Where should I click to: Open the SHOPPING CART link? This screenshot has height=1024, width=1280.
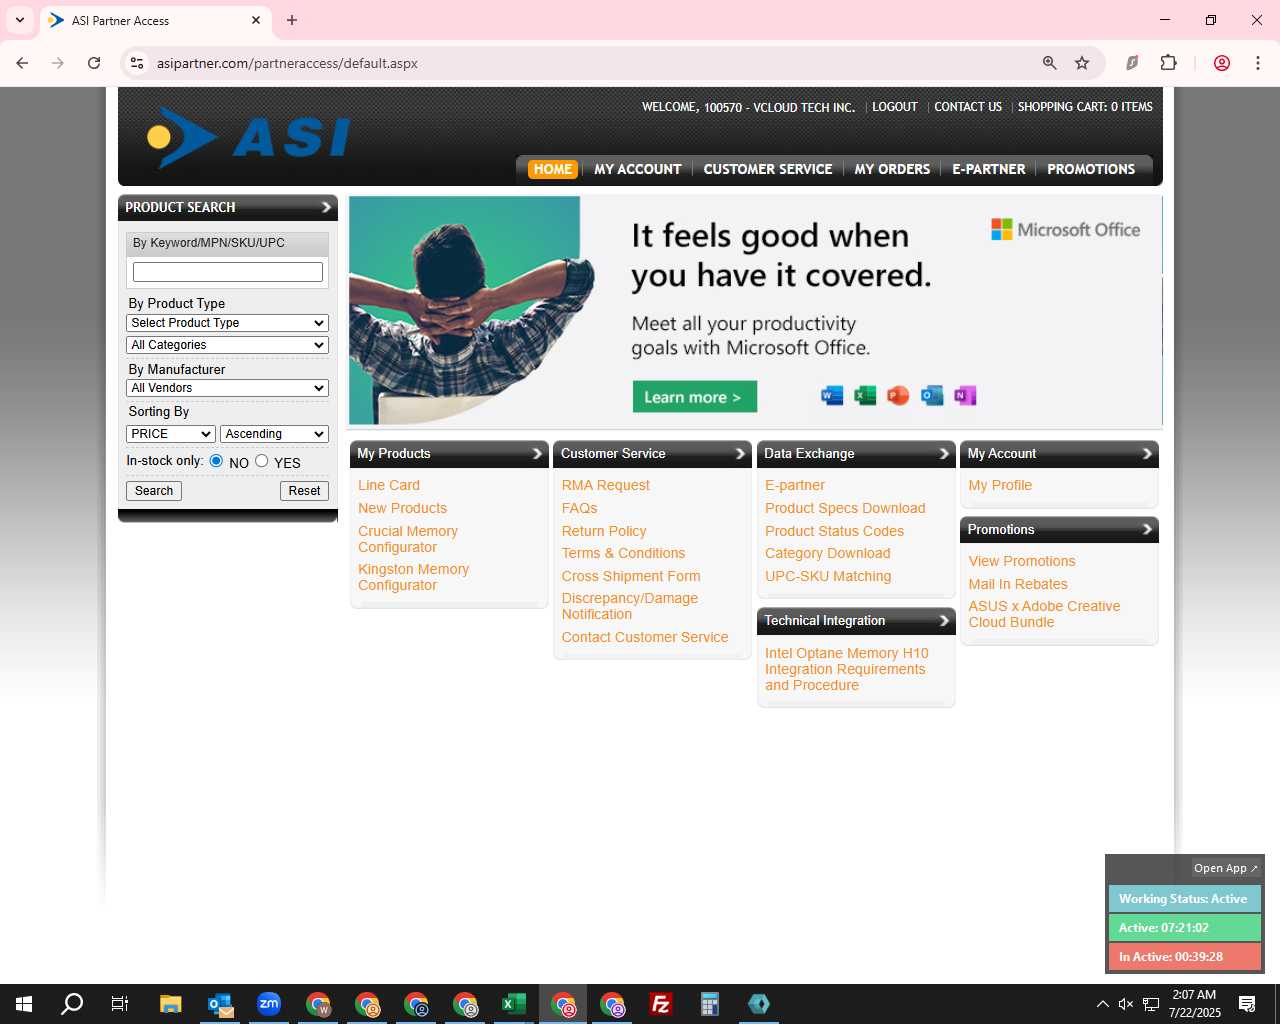point(1085,107)
